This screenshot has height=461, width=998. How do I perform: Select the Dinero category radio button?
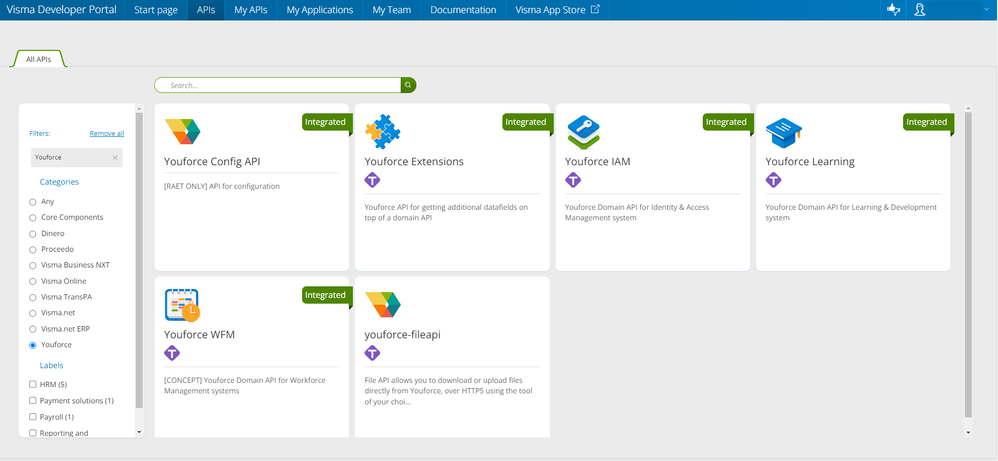click(32, 234)
